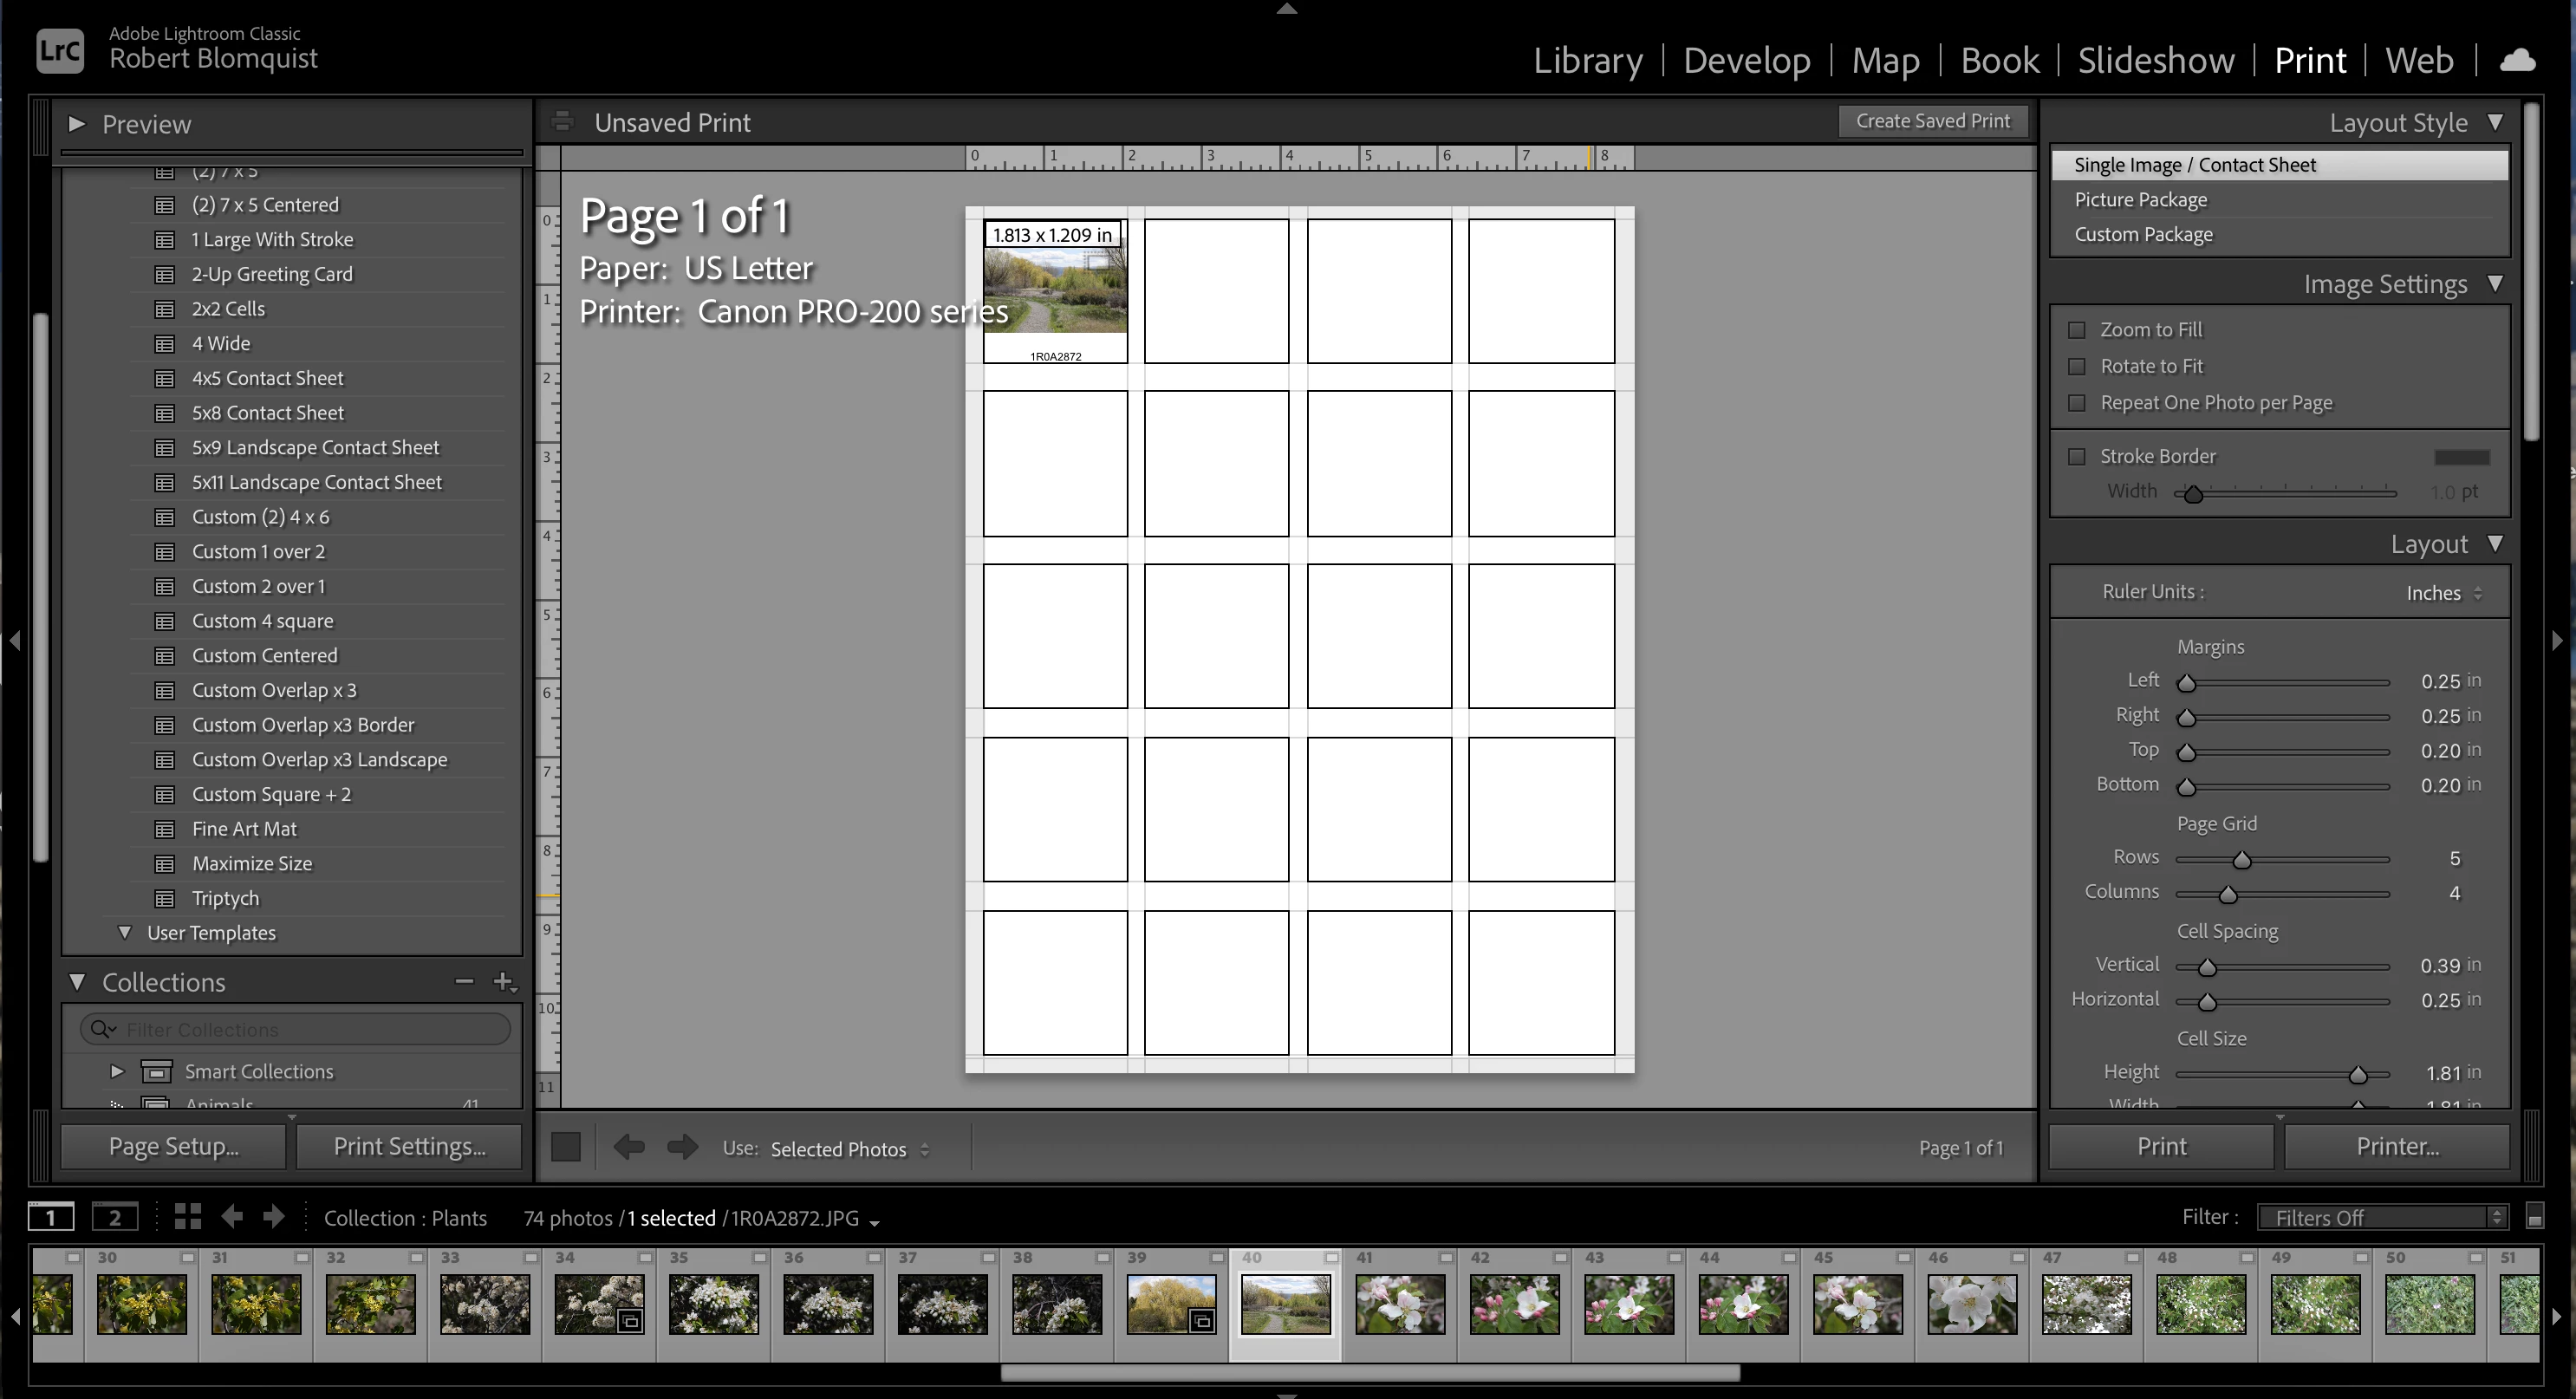Click the add collection plus icon
Screen dimensions: 2576x1399
click(x=504, y=982)
